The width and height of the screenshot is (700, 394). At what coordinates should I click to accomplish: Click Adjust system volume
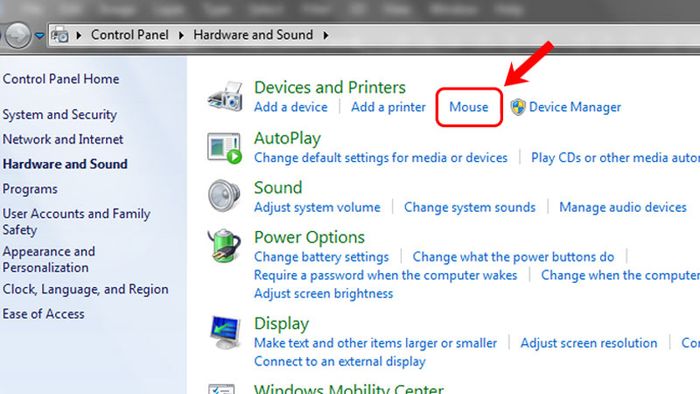317,207
